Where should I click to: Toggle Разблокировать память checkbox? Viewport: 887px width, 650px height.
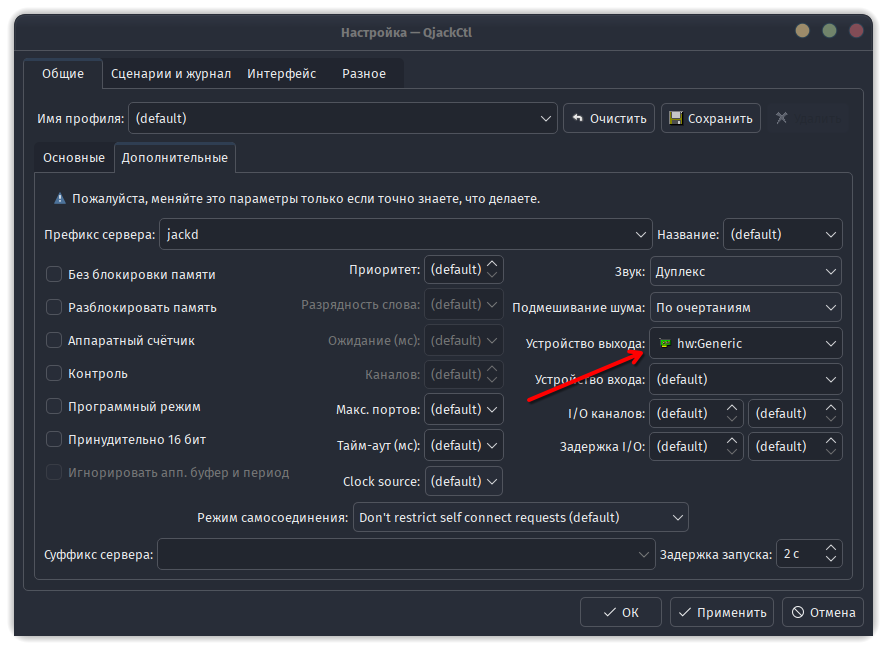(x=54, y=307)
